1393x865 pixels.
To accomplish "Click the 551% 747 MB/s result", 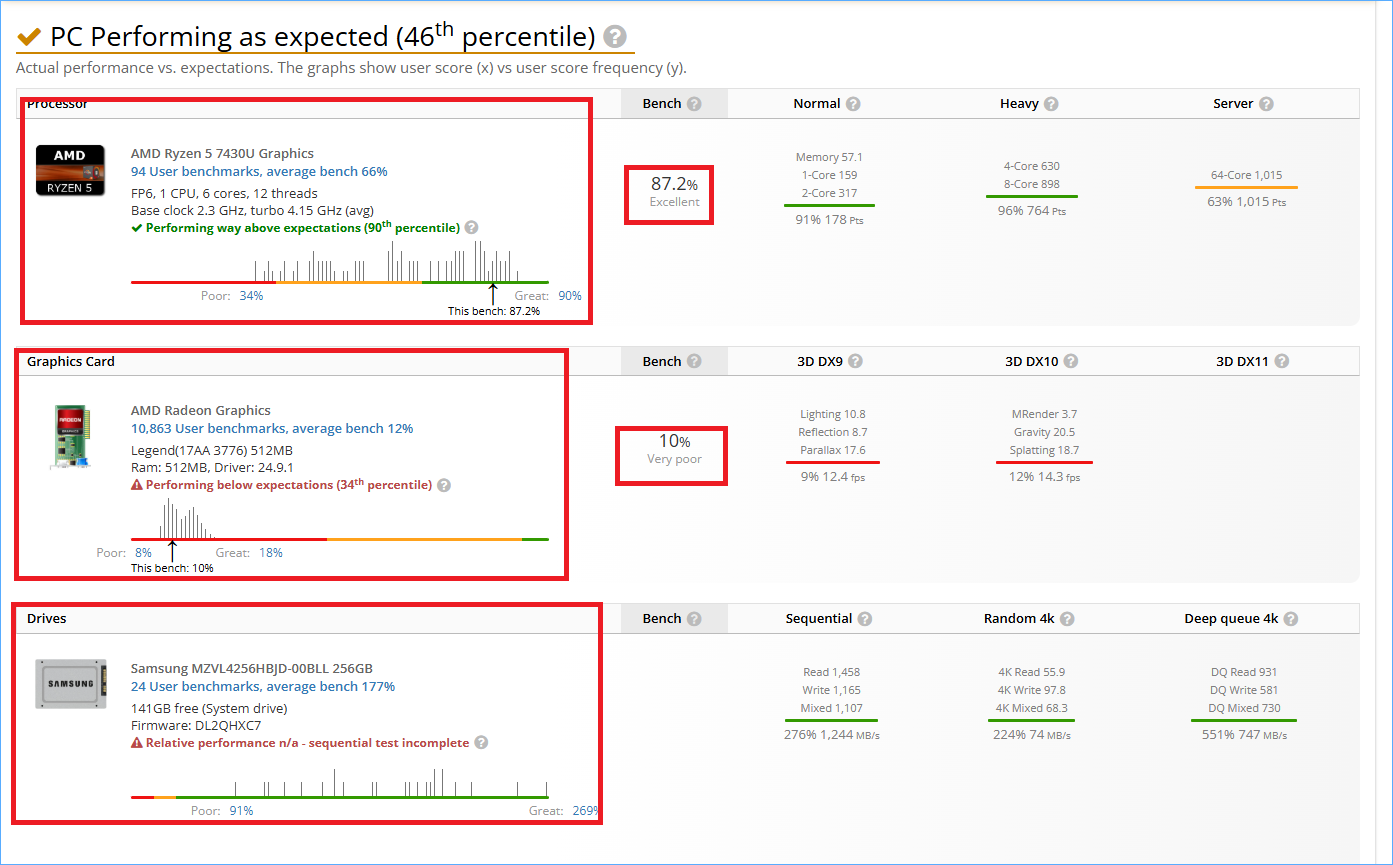I will pos(1245,735).
